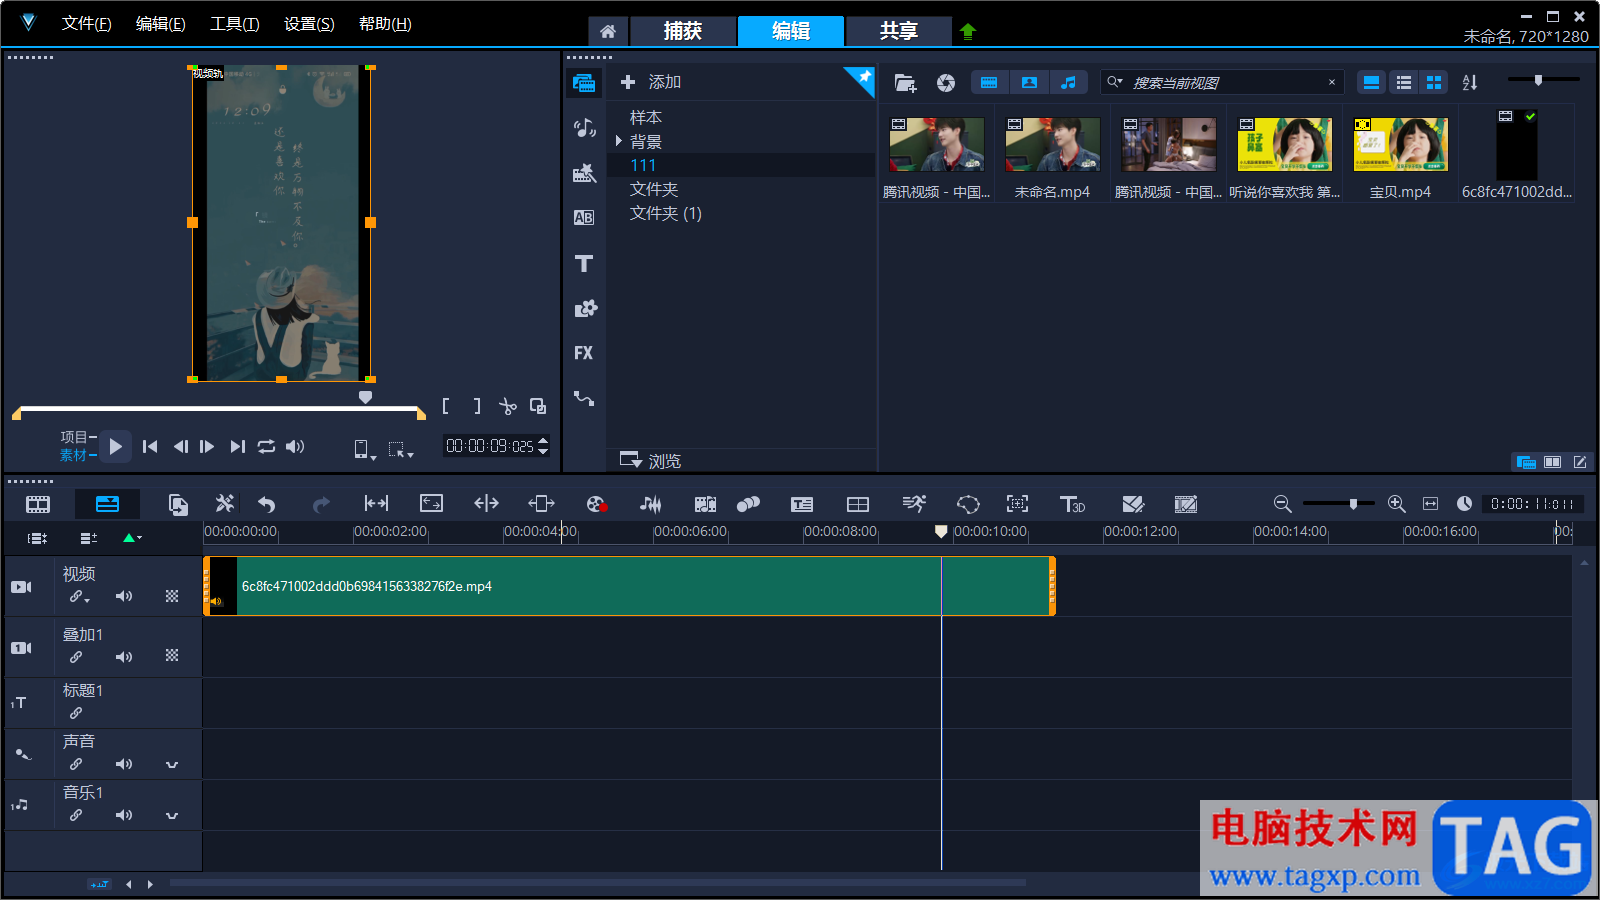The width and height of the screenshot is (1600, 900).
Task: Open the multi-camera/split screen template icon
Action: (858, 504)
